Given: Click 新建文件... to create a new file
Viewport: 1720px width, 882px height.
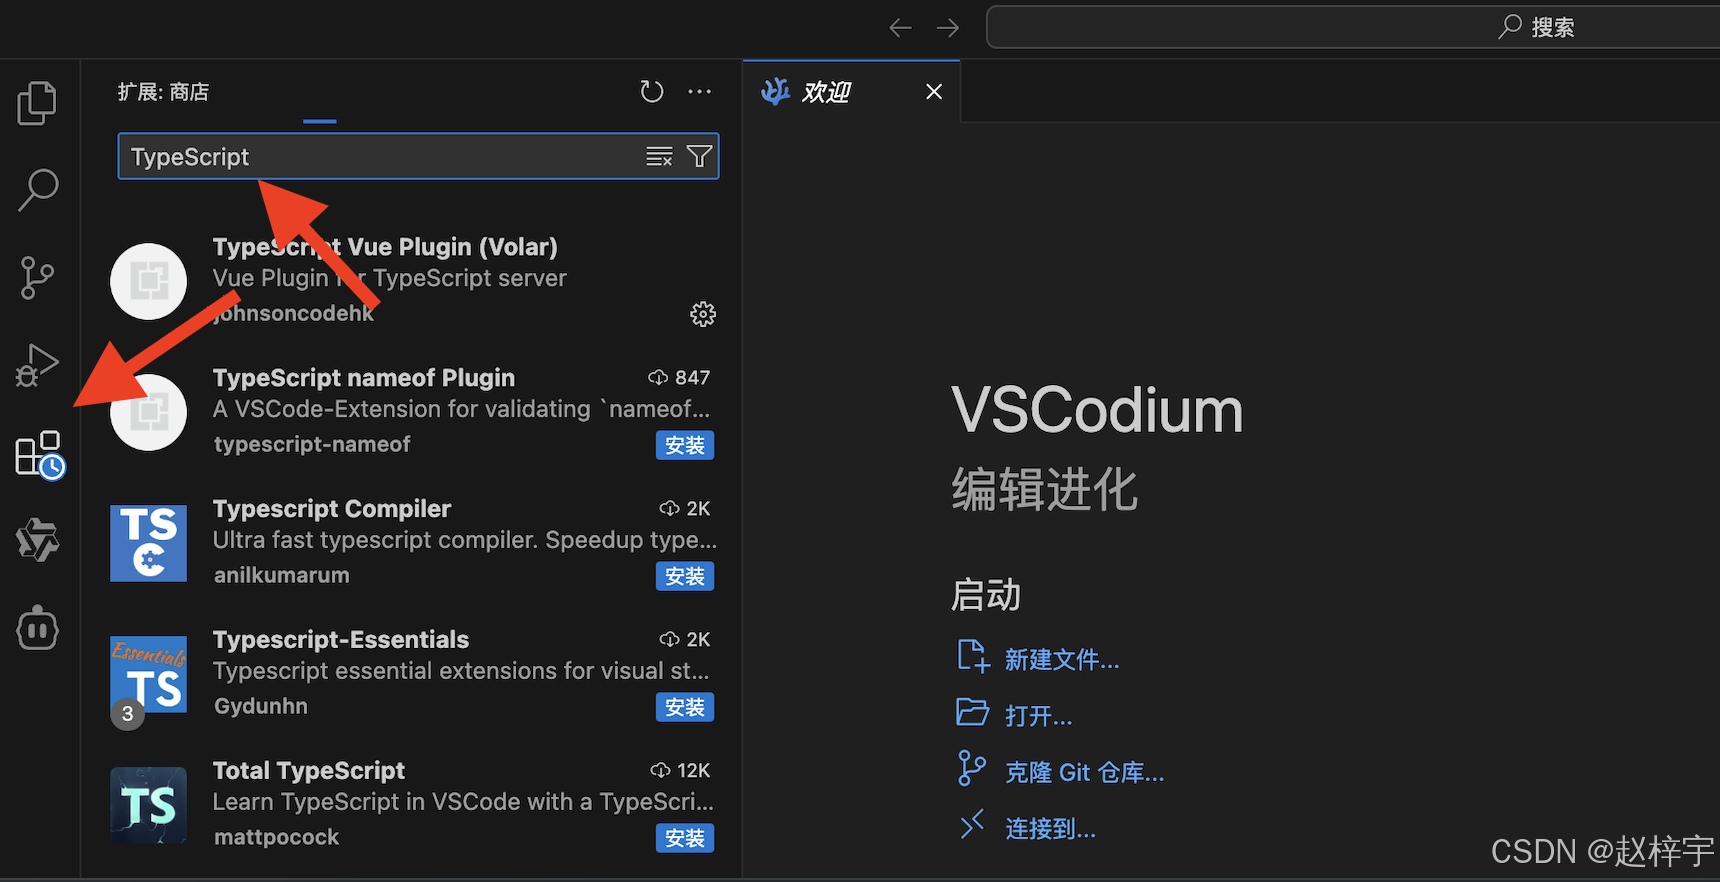Looking at the screenshot, I should (x=1062, y=660).
